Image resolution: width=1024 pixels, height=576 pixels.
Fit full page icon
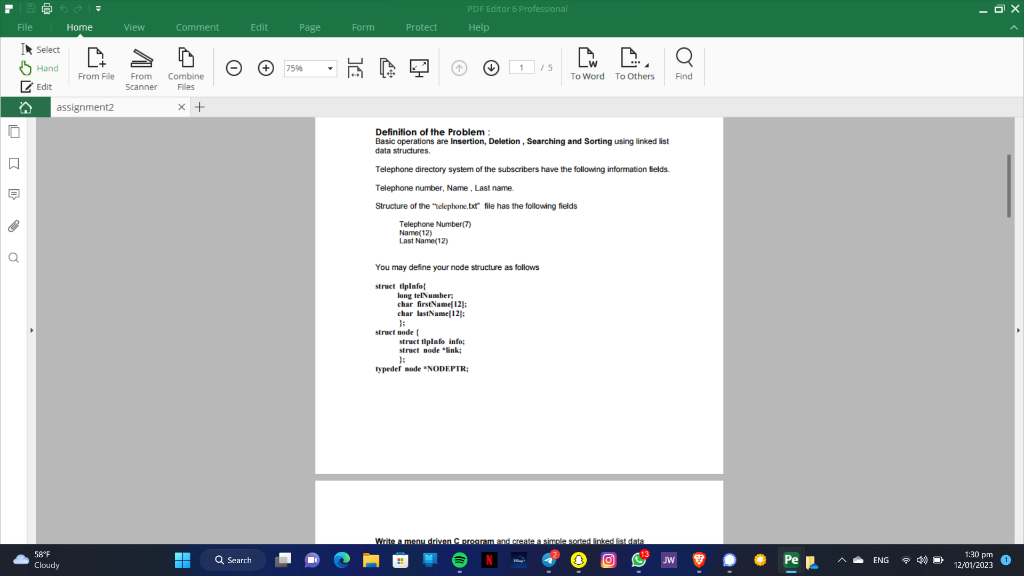pos(387,68)
